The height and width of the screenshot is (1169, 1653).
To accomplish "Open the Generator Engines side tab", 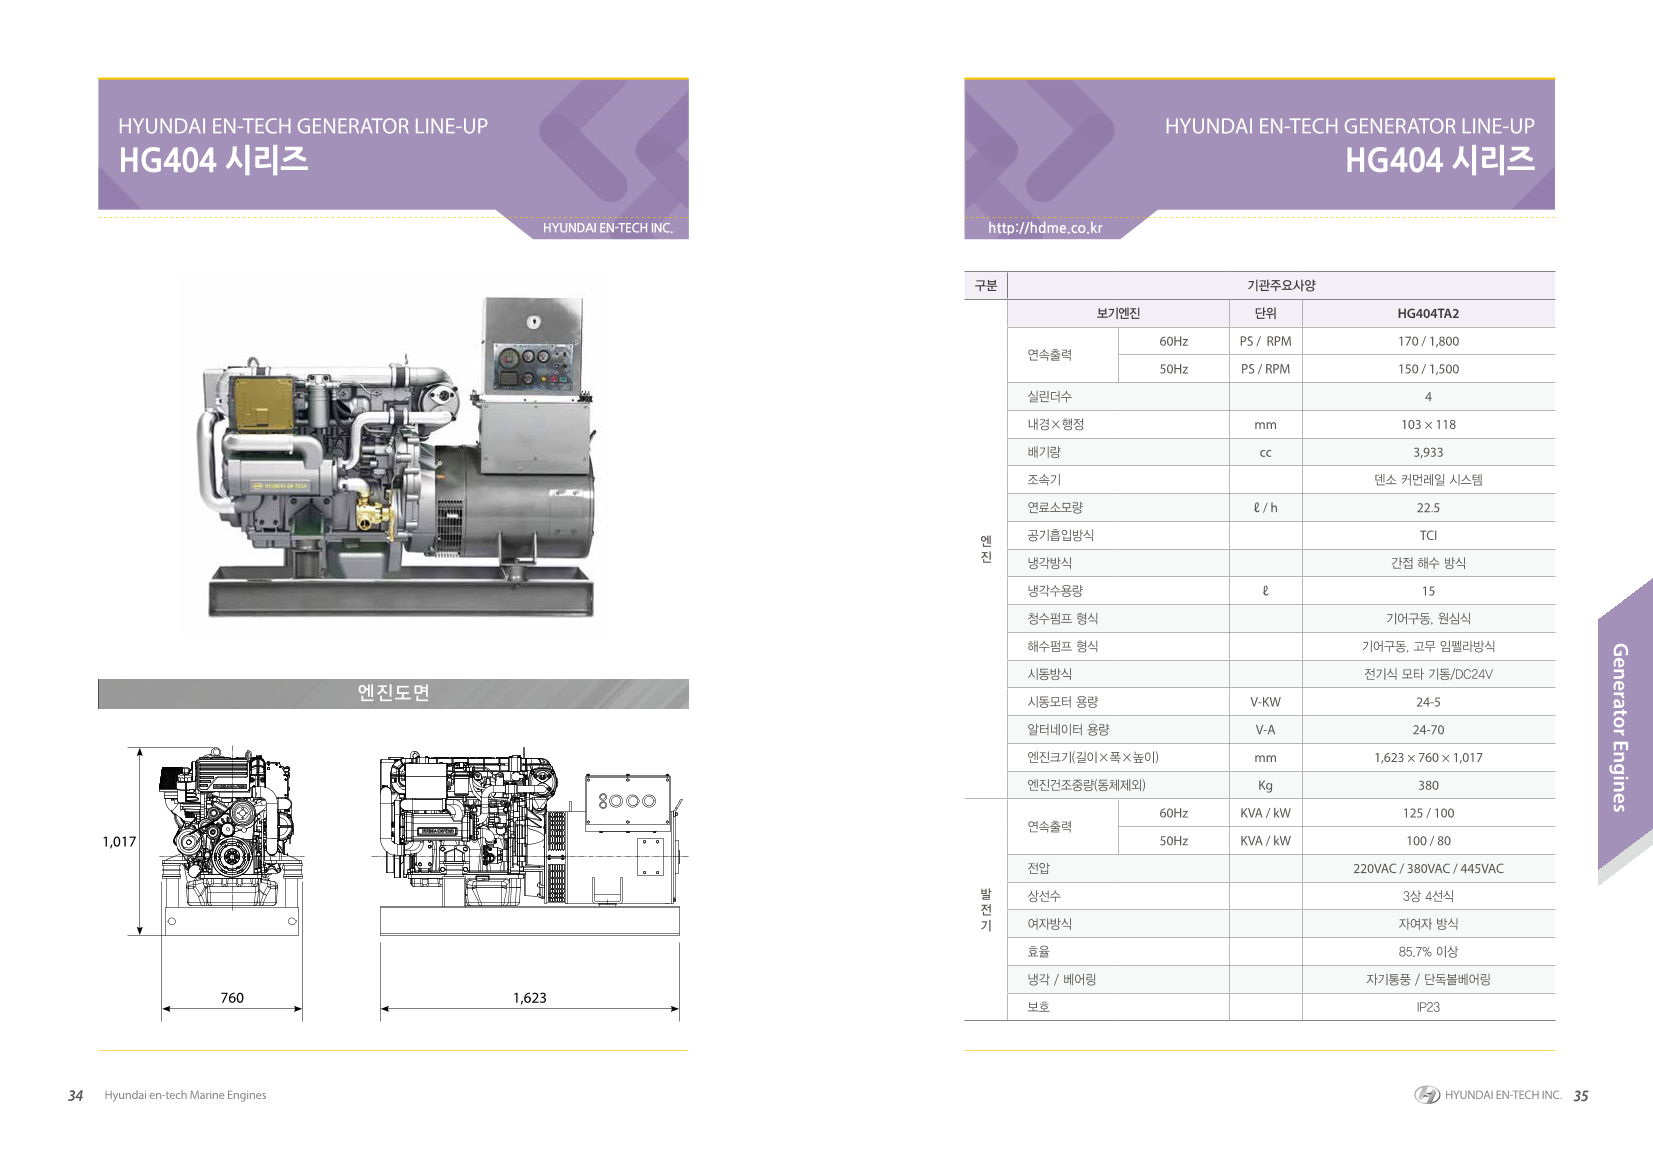I will coord(1621,727).
